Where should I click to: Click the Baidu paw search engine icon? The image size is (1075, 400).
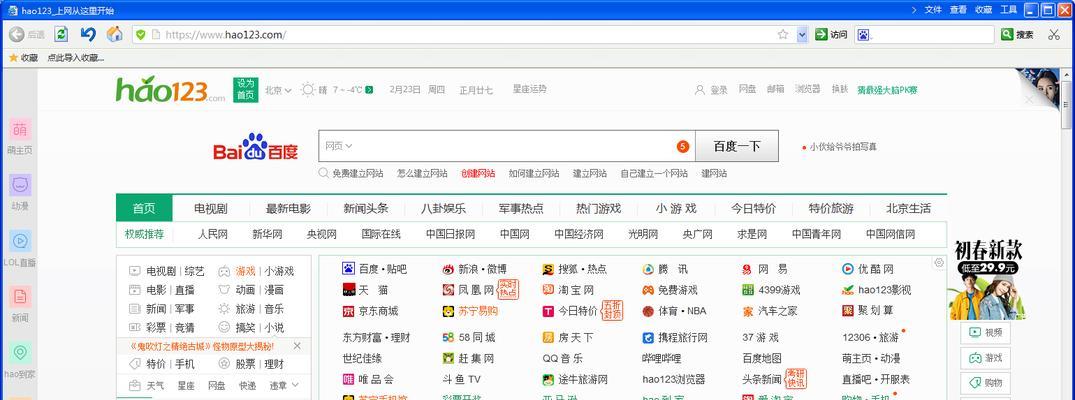click(x=864, y=34)
